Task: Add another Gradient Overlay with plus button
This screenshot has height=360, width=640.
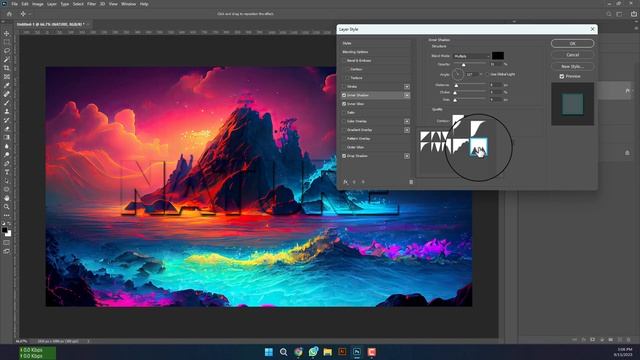Action: pos(407,130)
